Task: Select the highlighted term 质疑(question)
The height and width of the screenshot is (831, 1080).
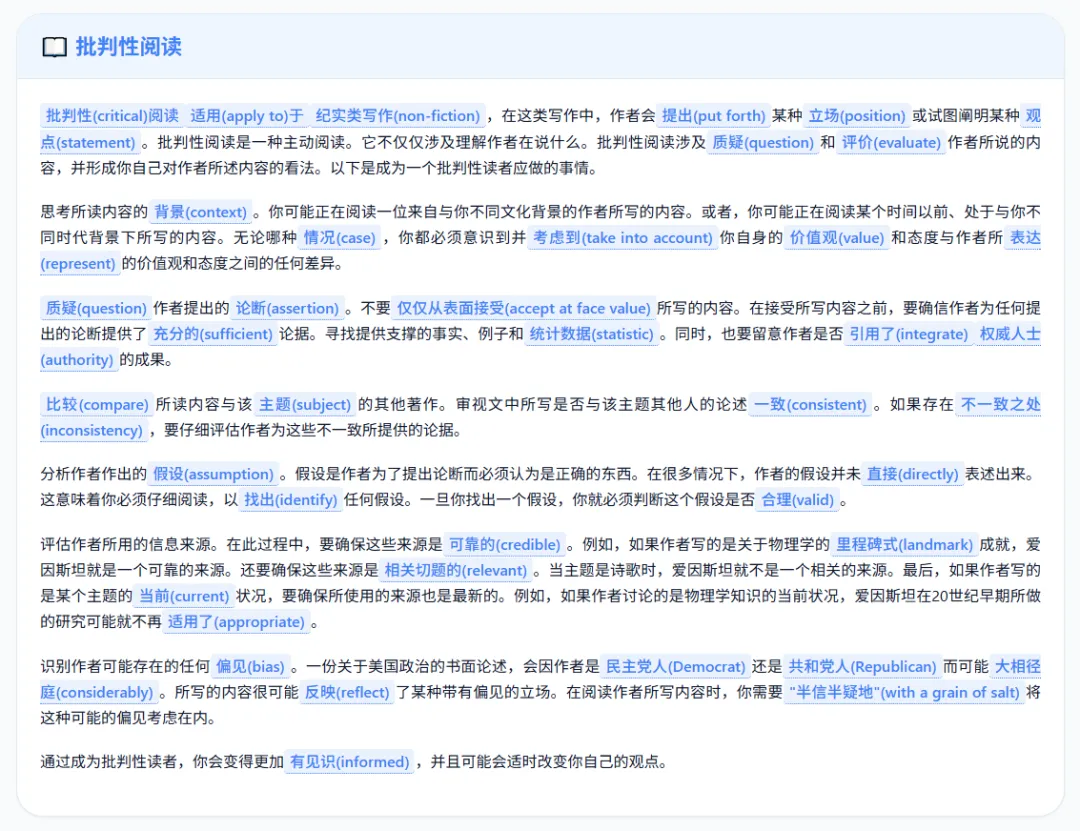Action: click(95, 308)
